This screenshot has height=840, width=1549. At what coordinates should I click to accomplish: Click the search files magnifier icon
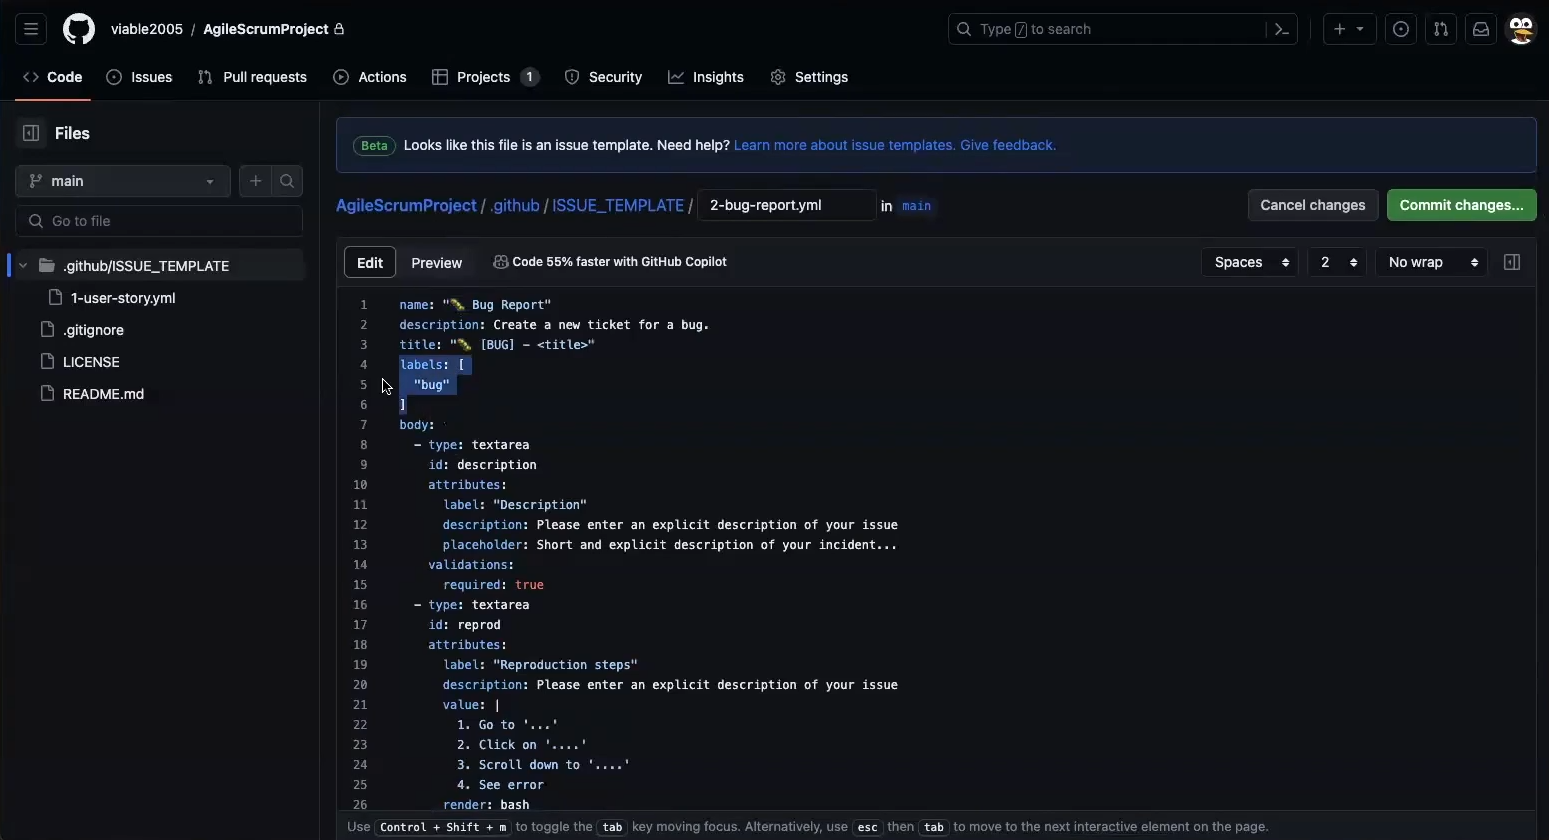[287, 181]
